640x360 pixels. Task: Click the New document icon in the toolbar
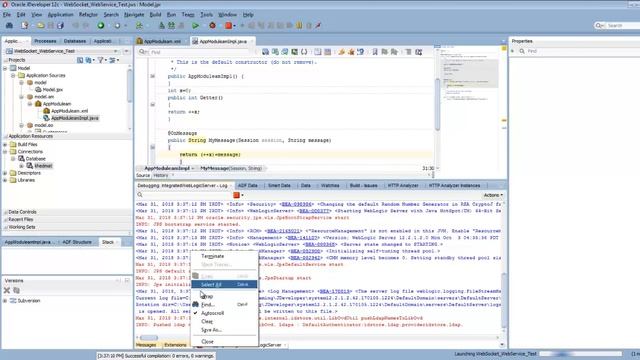coord(25,25)
